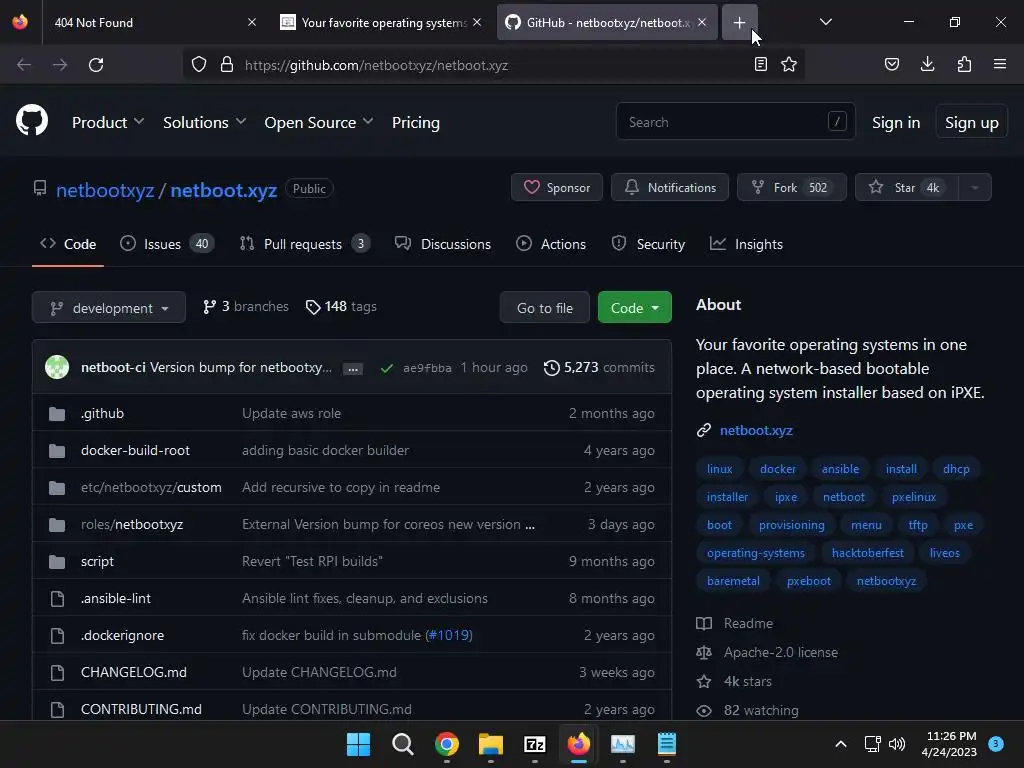Viewport: 1024px width, 768px height.
Task: Open the docker-build-root folder
Action: 135,451
